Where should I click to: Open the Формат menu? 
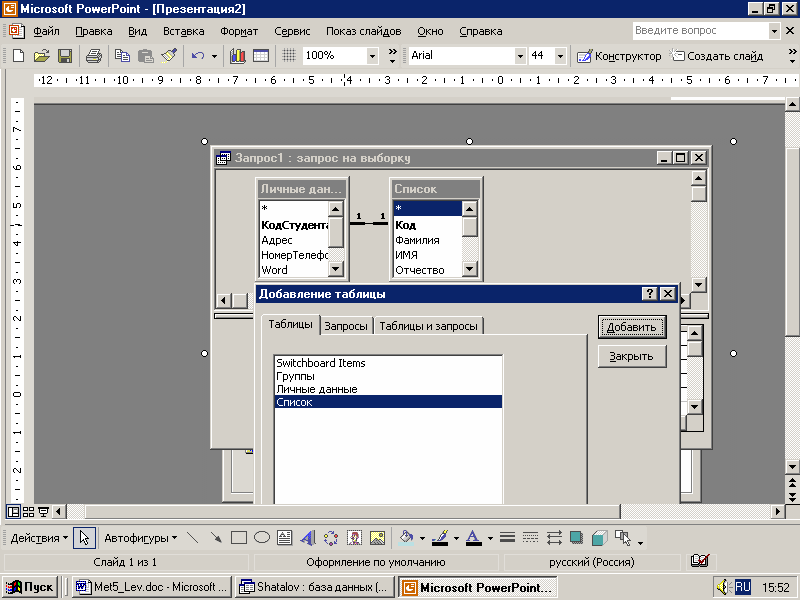(239, 32)
